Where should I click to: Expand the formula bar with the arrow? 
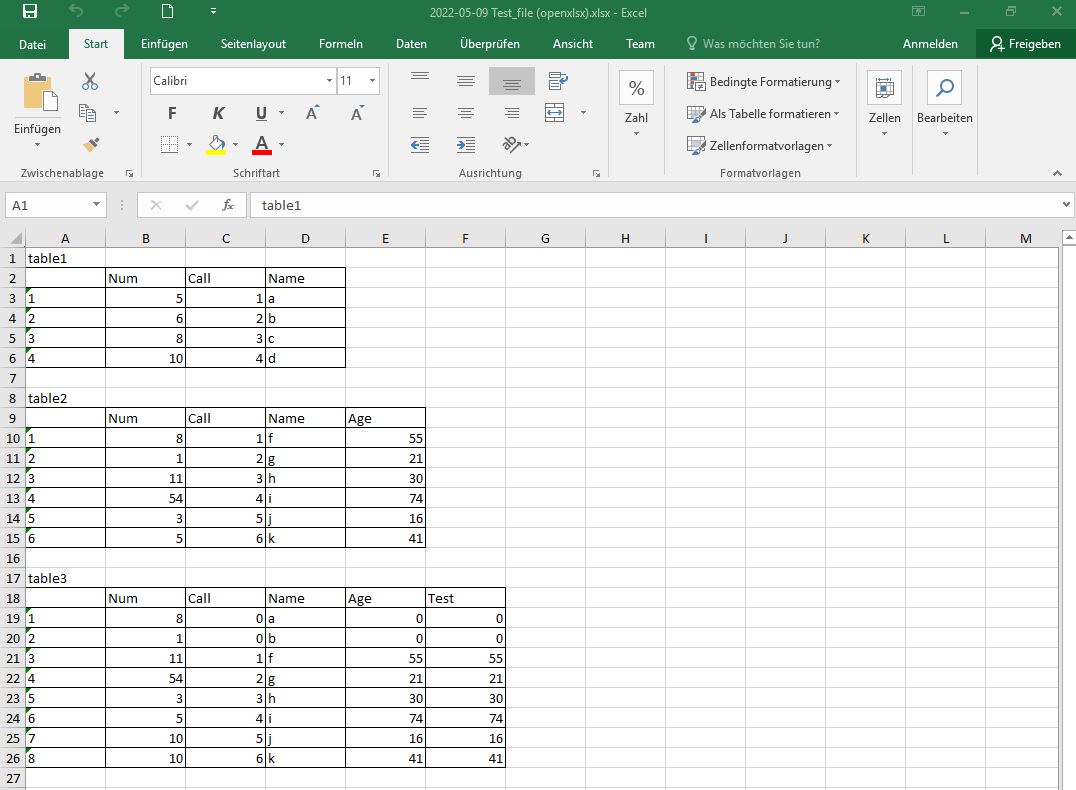1066,205
